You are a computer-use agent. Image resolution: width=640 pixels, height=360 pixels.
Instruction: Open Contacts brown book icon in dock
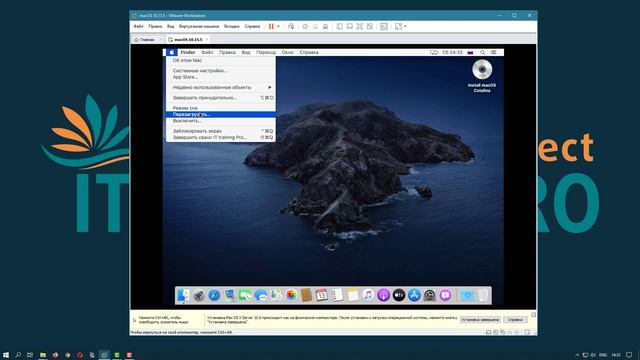click(307, 295)
